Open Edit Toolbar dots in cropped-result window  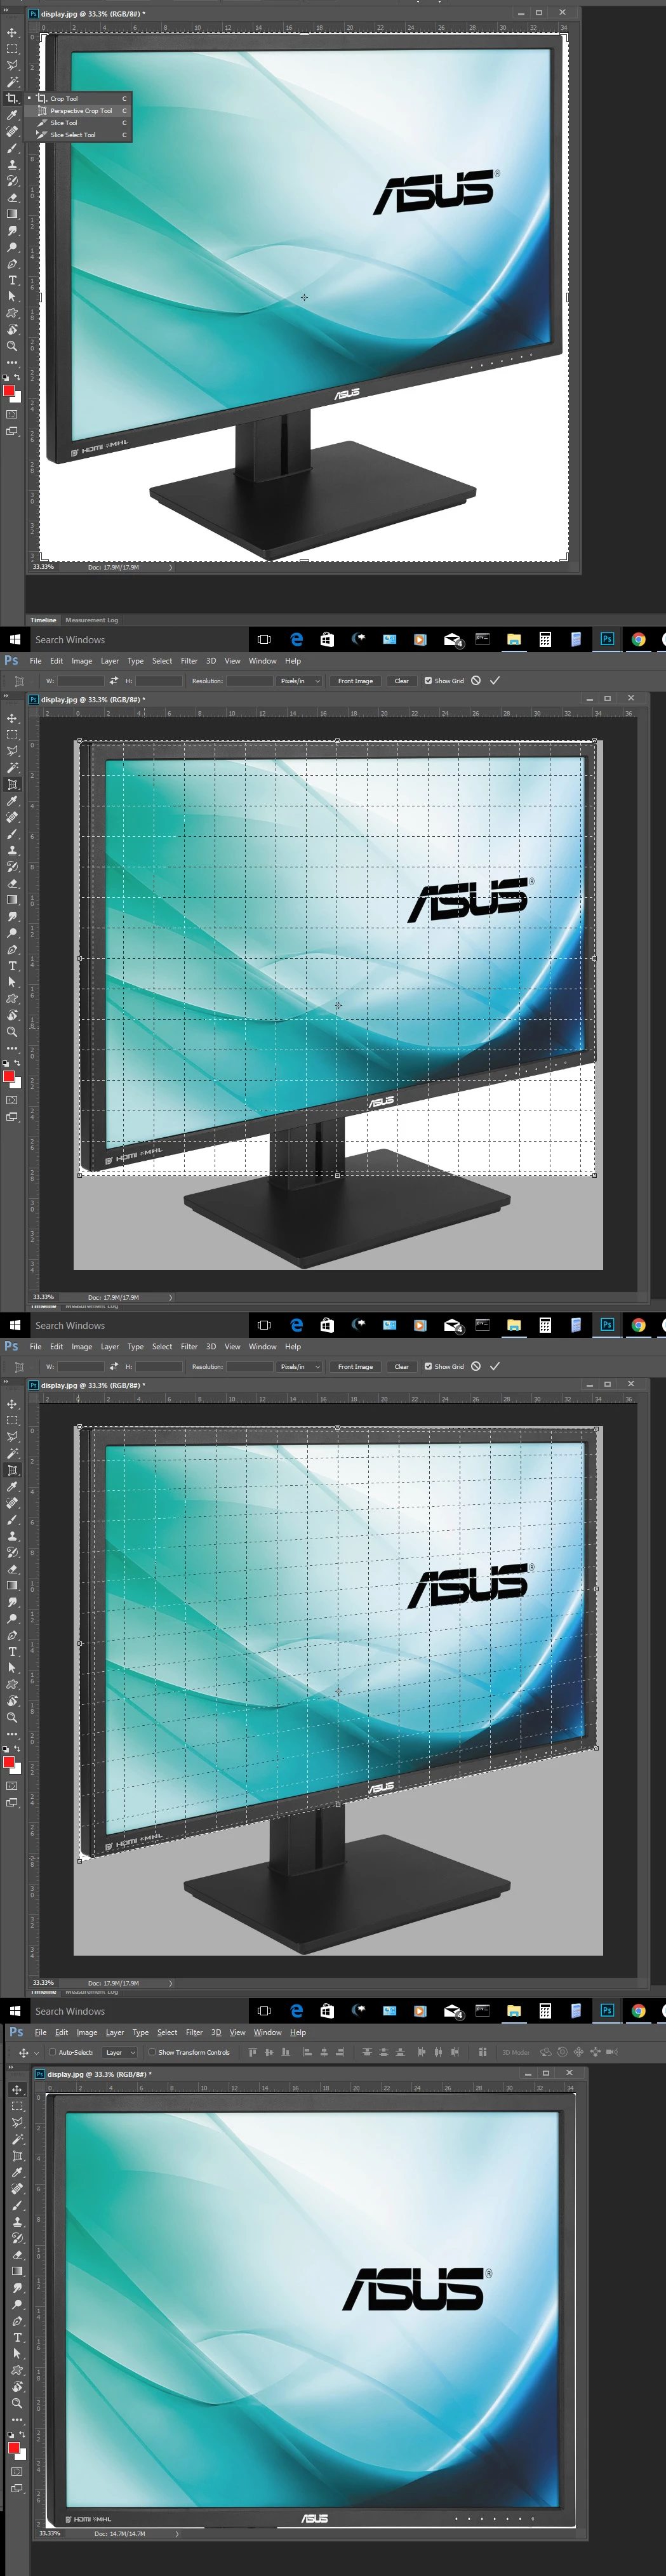[x=17, y=2420]
